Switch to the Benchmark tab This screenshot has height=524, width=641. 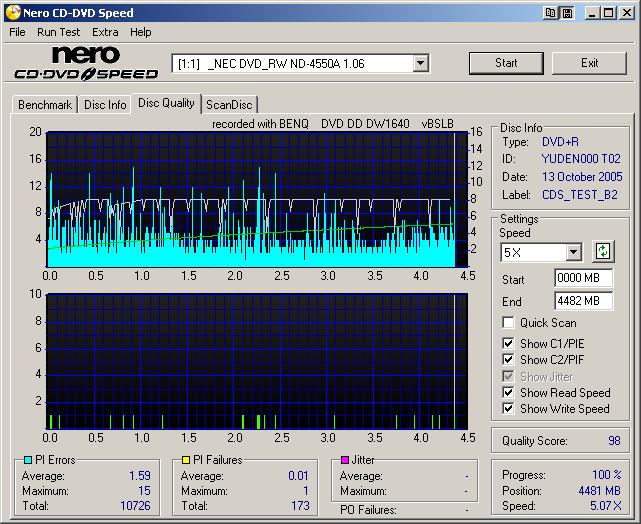tap(45, 105)
